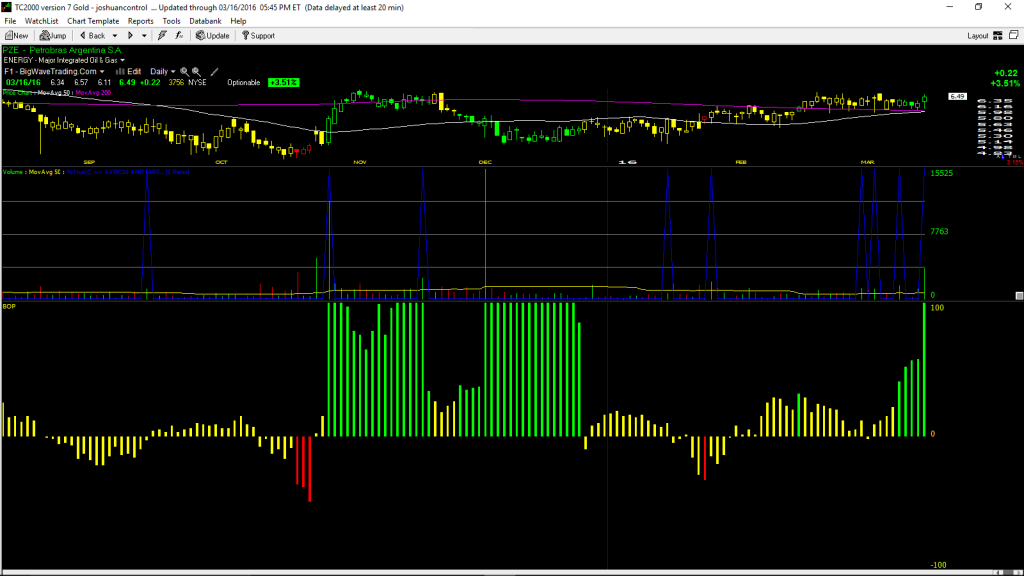Click the lightning bolt icon
Image resolution: width=1024 pixels, height=576 pixels.
click(162, 36)
